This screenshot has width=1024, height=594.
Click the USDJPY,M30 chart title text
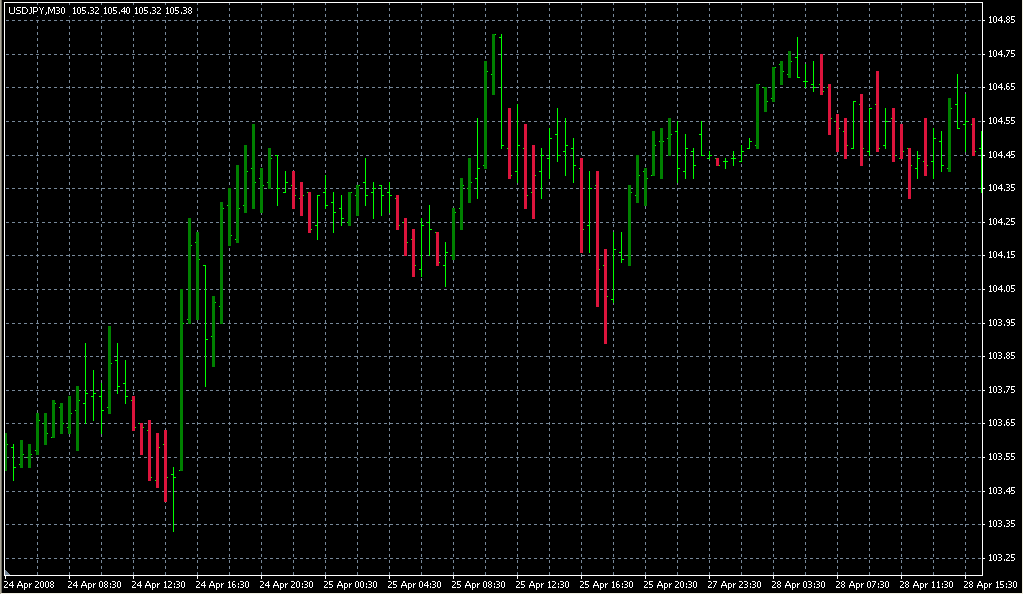pos(37,10)
